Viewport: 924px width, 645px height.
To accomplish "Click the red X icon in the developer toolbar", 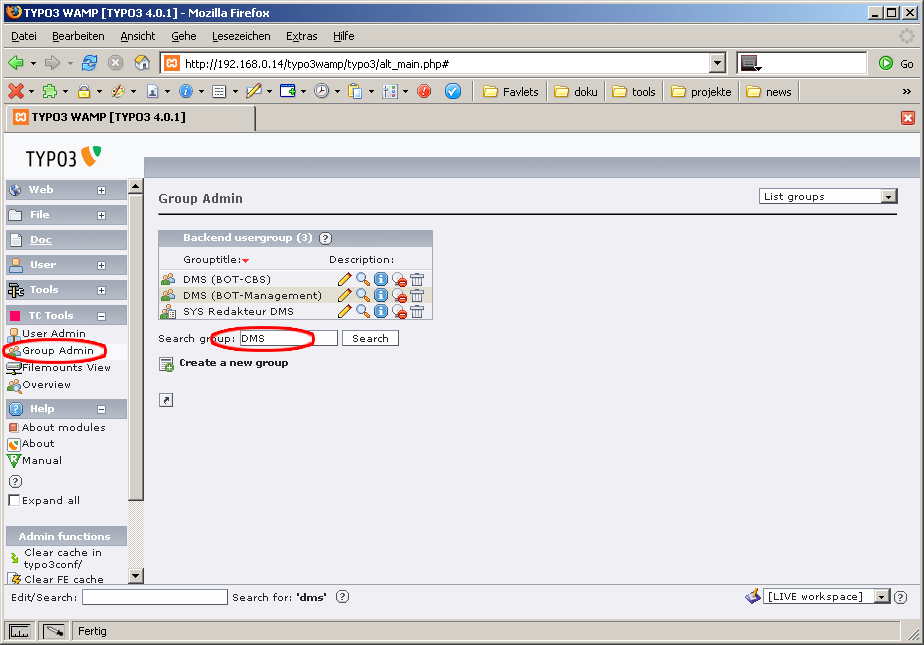I will [16, 91].
